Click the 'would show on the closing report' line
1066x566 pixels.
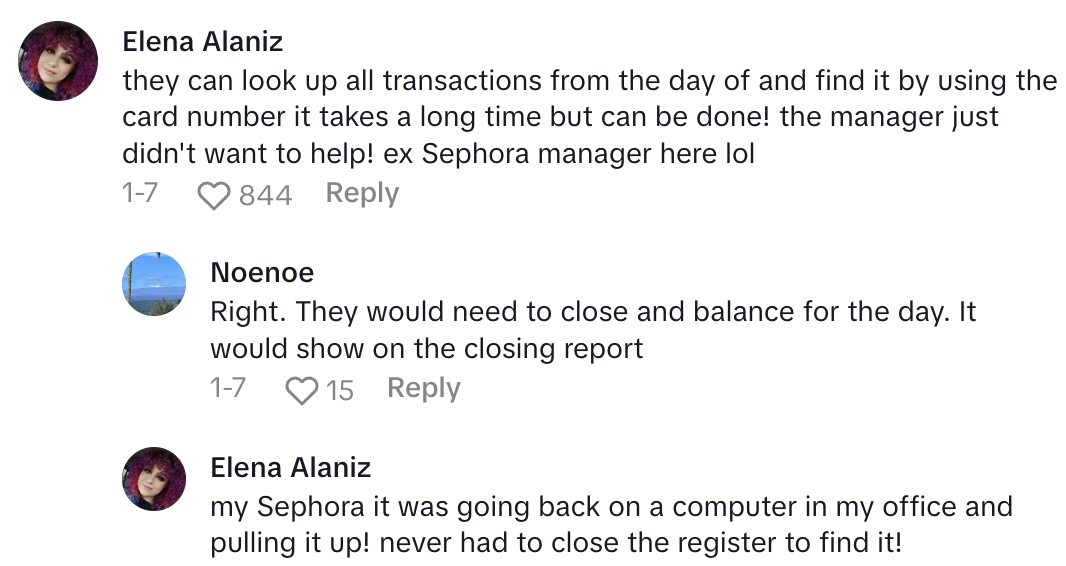pos(426,349)
